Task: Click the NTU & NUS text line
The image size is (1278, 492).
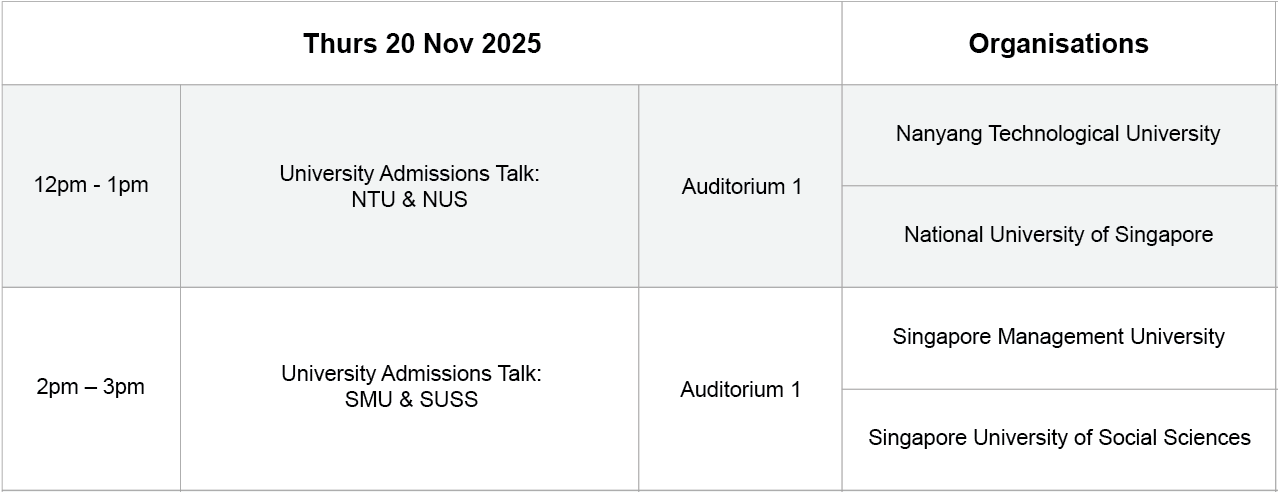Action: 409,199
